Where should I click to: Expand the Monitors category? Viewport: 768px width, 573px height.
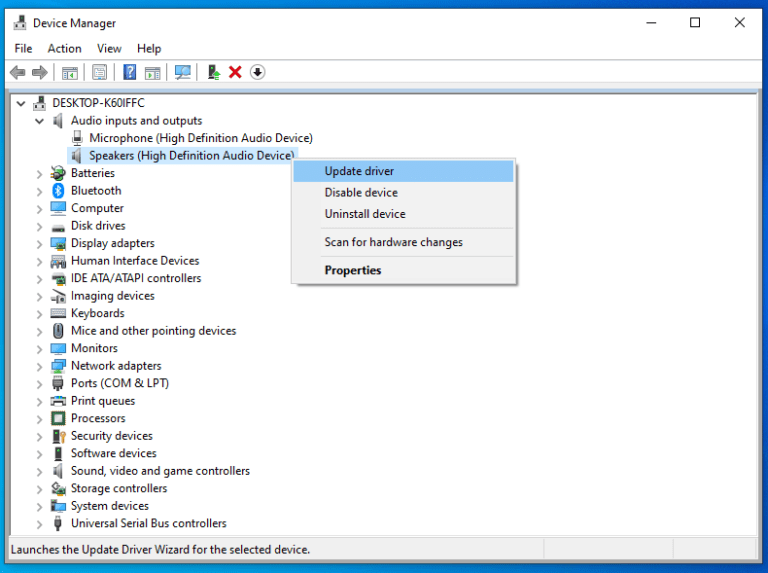(40, 349)
